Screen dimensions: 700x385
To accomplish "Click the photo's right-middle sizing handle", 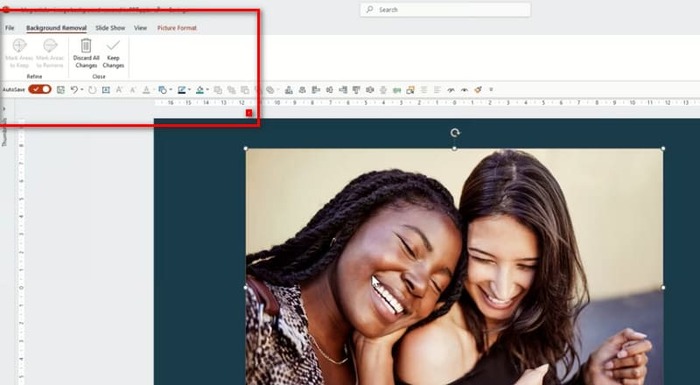I will (x=663, y=288).
